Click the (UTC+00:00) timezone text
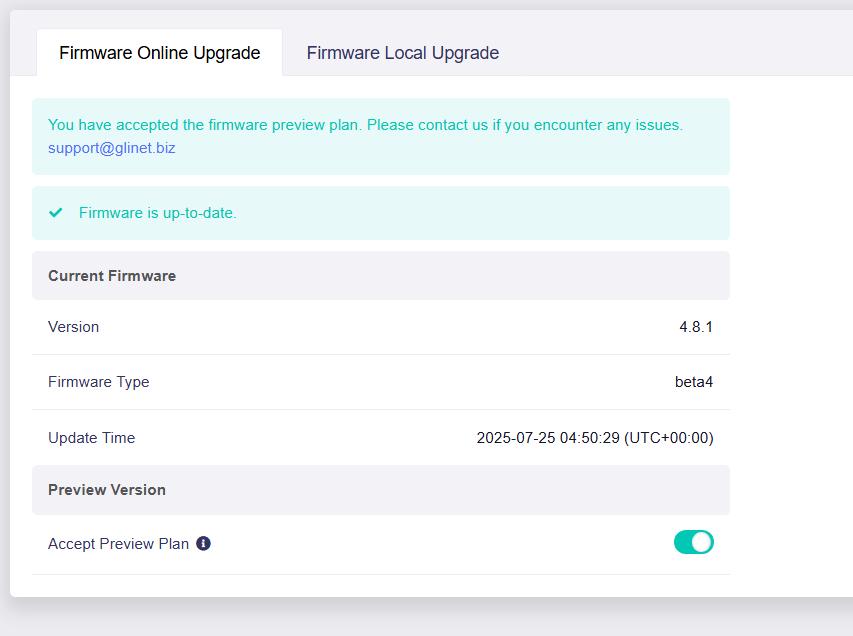This screenshot has width=853, height=636. pyautogui.click(x=669, y=438)
